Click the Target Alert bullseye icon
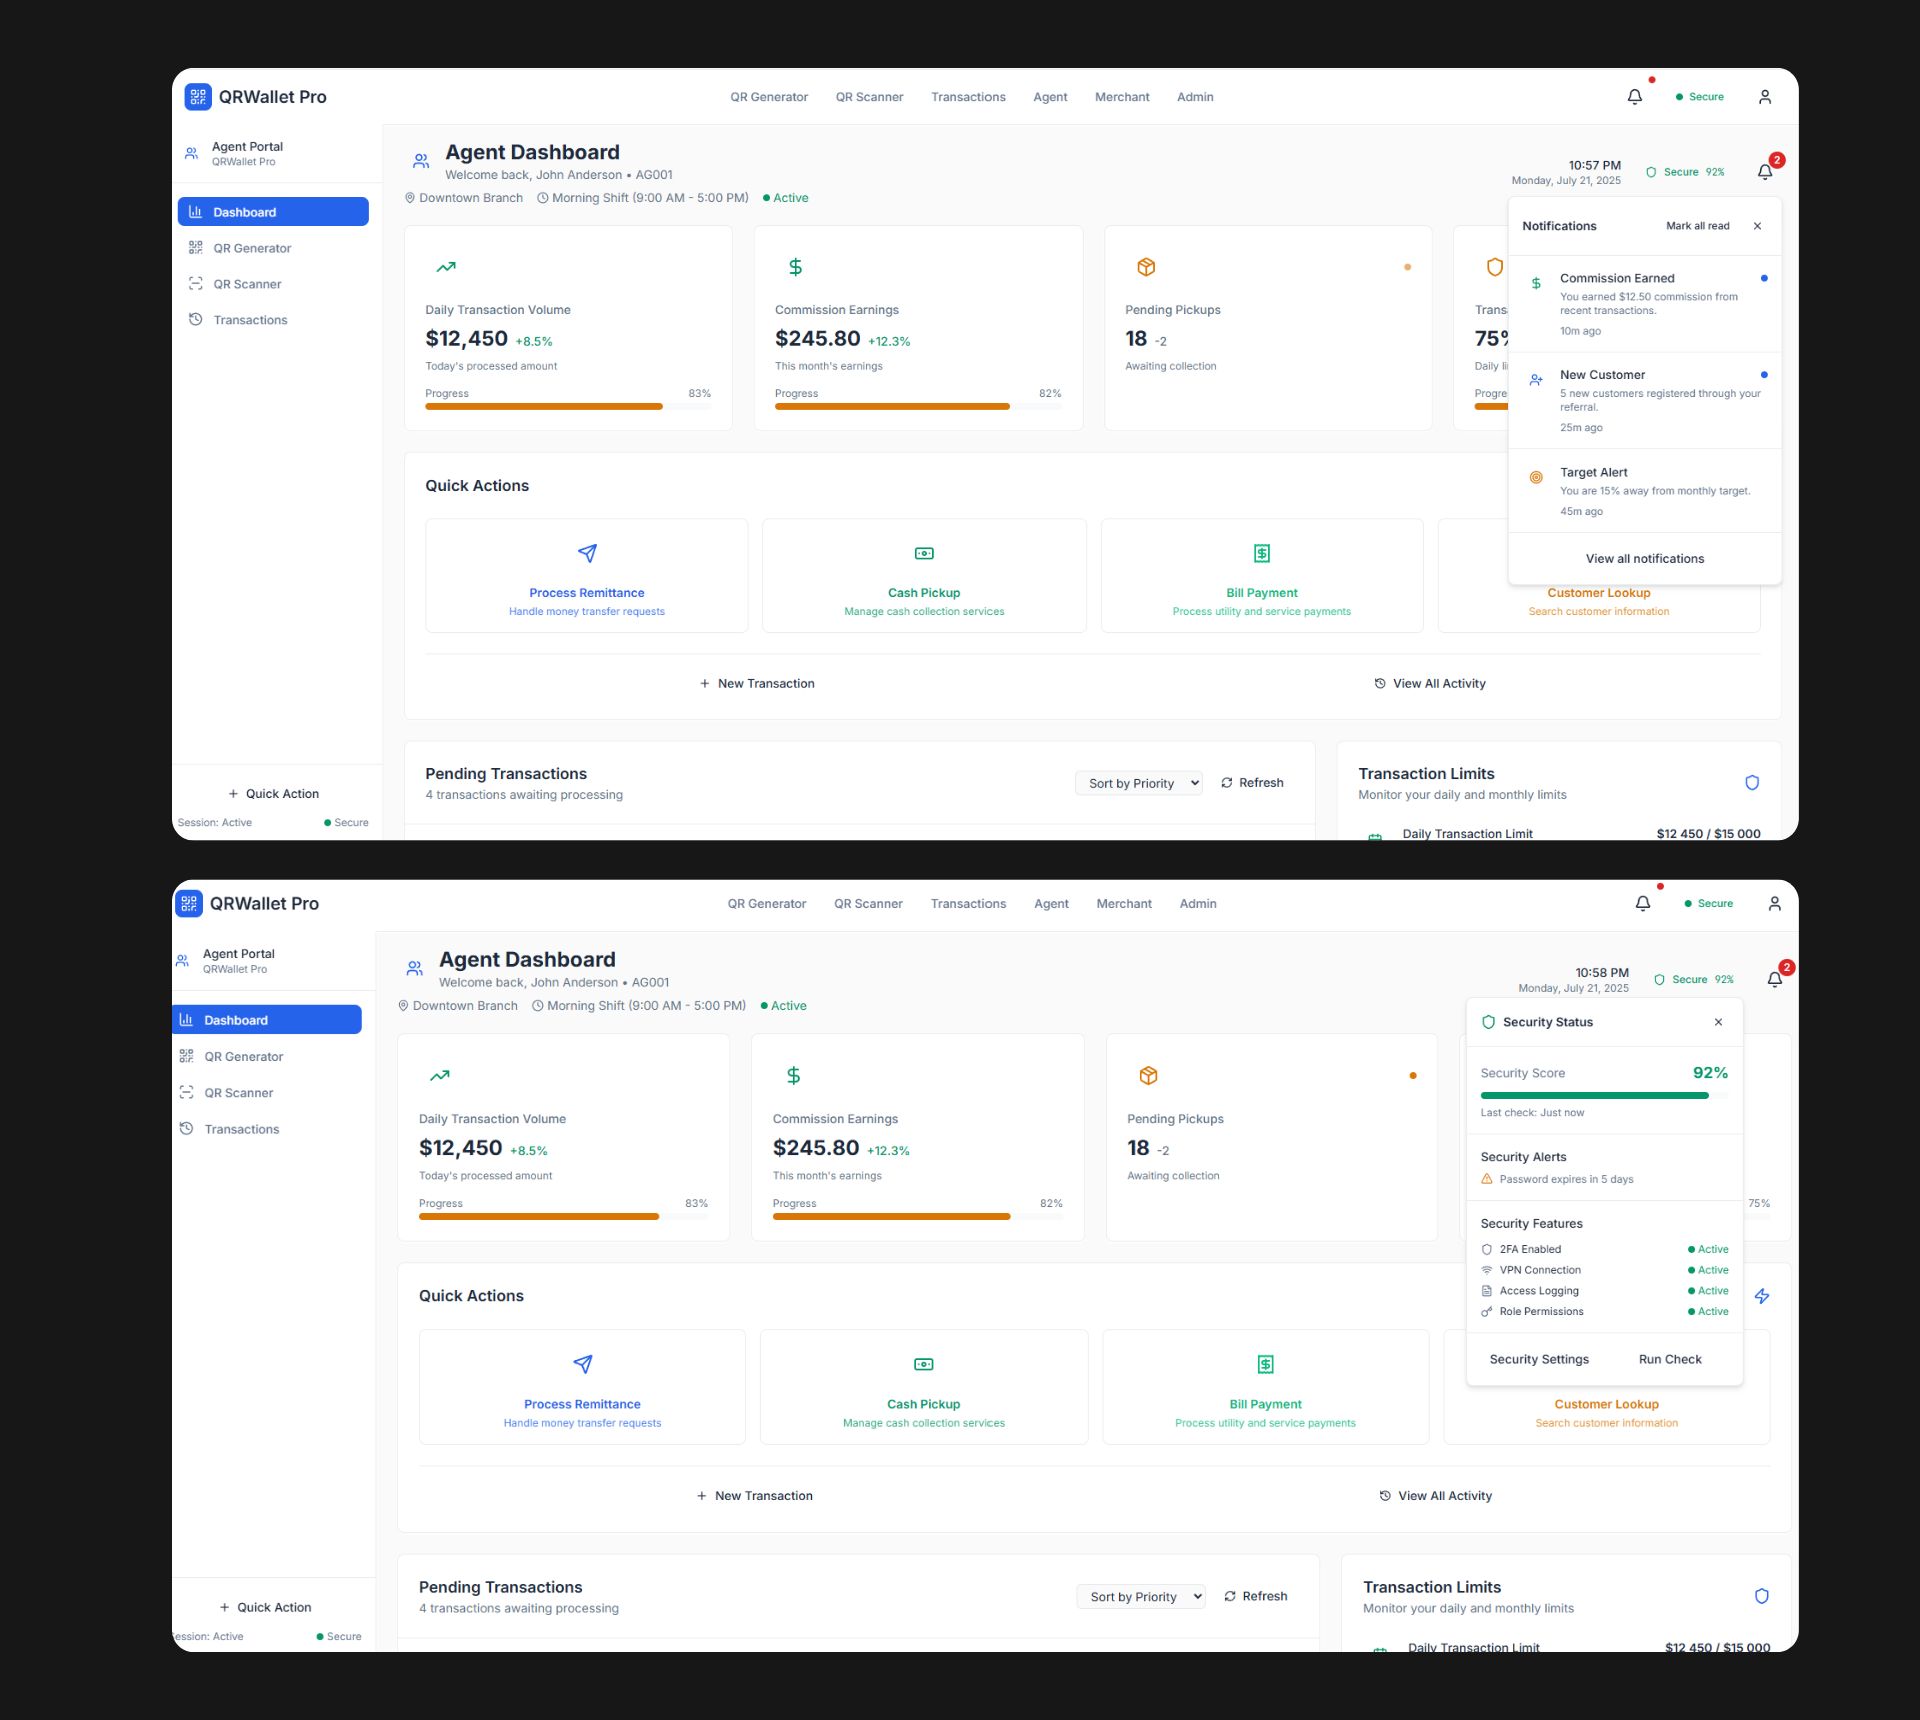This screenshot has height=1720, width=1920. (1536, 478)
